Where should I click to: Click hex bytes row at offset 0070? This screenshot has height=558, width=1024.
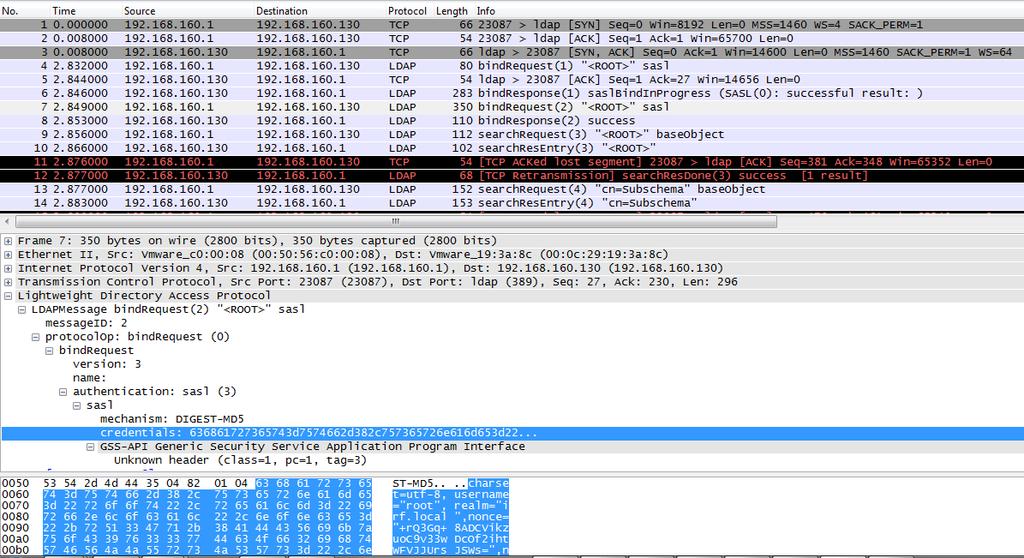[x=208, y=506]
